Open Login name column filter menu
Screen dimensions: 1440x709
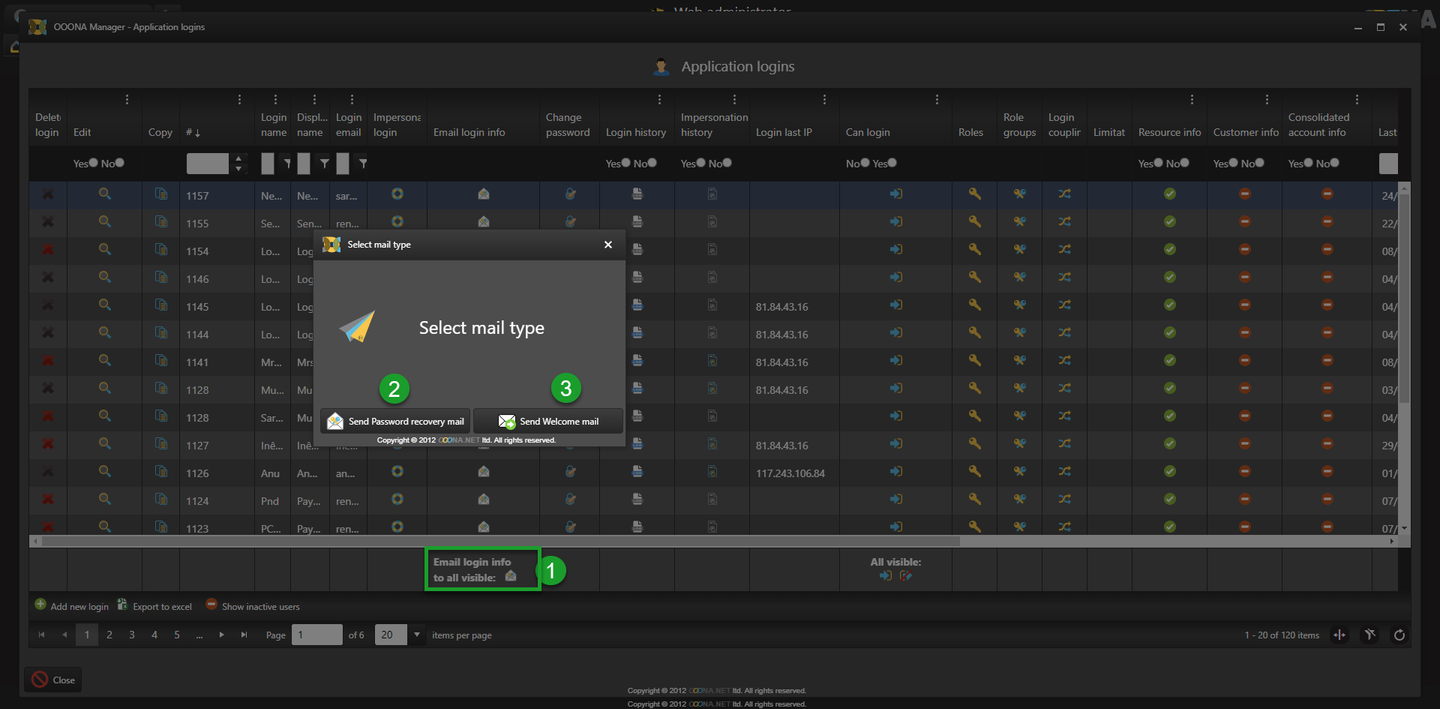click(x=287, y=163)
